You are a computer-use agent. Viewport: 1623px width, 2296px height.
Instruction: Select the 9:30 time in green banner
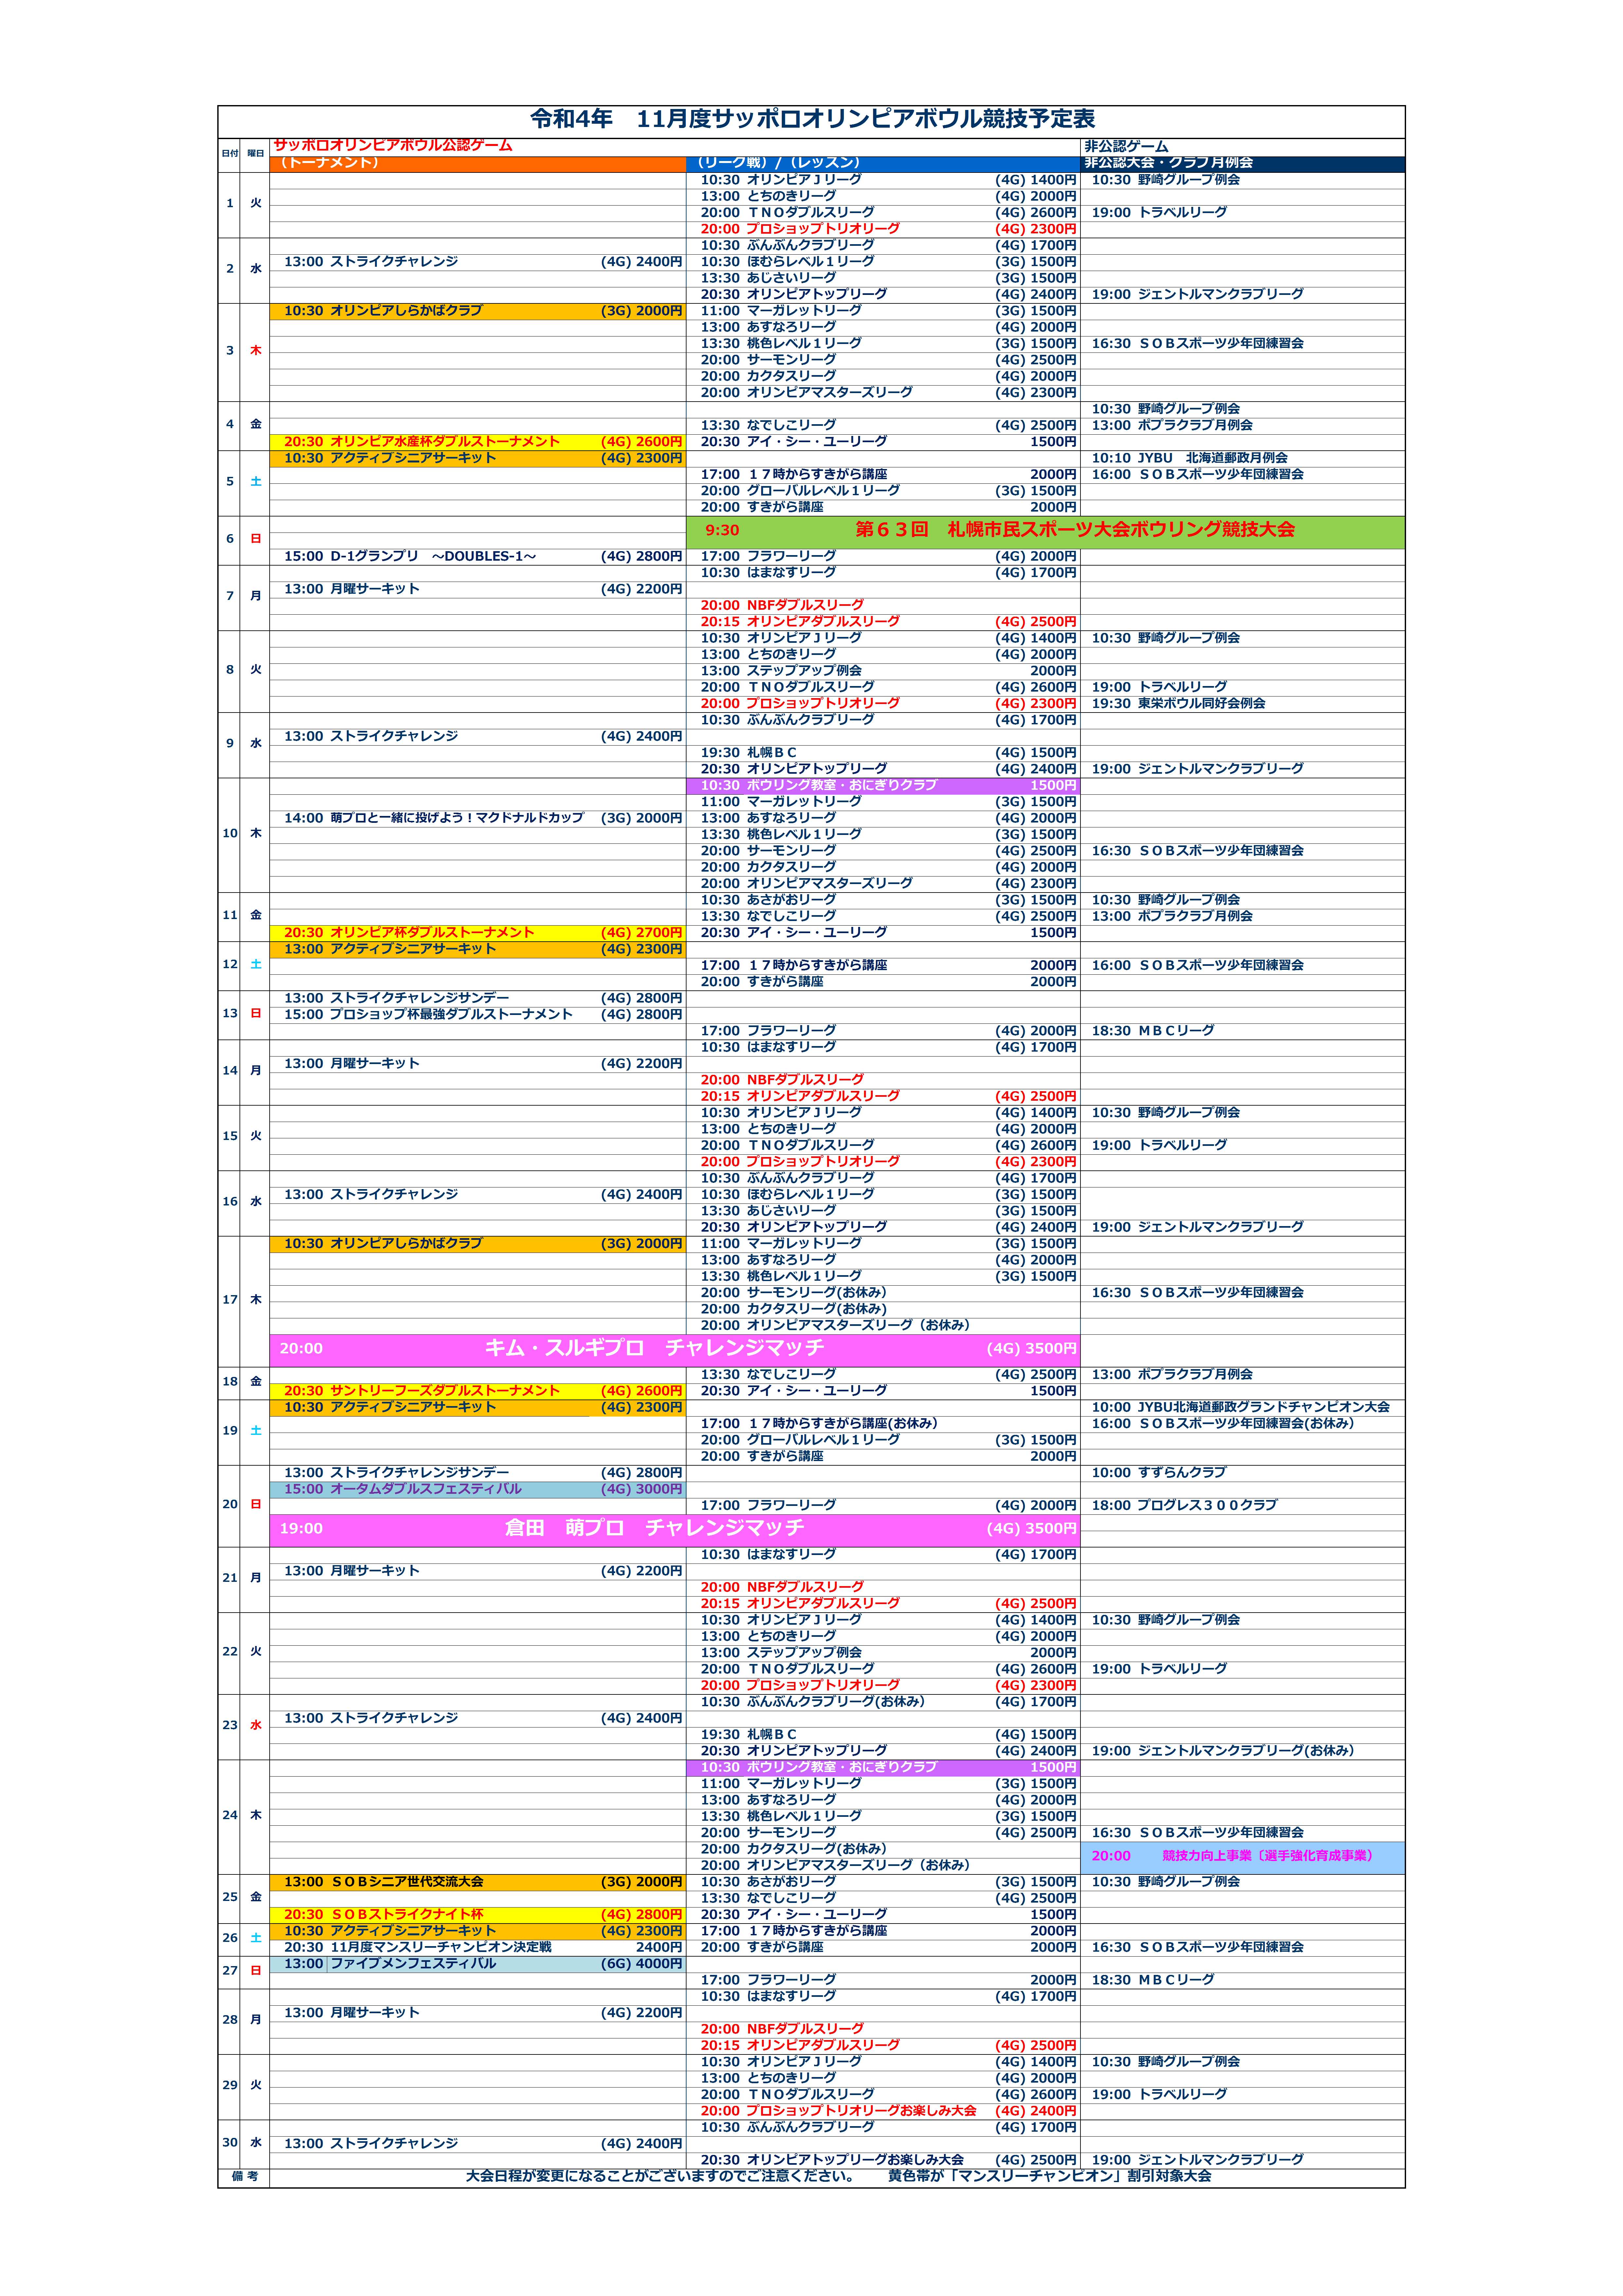coord(722,531)
